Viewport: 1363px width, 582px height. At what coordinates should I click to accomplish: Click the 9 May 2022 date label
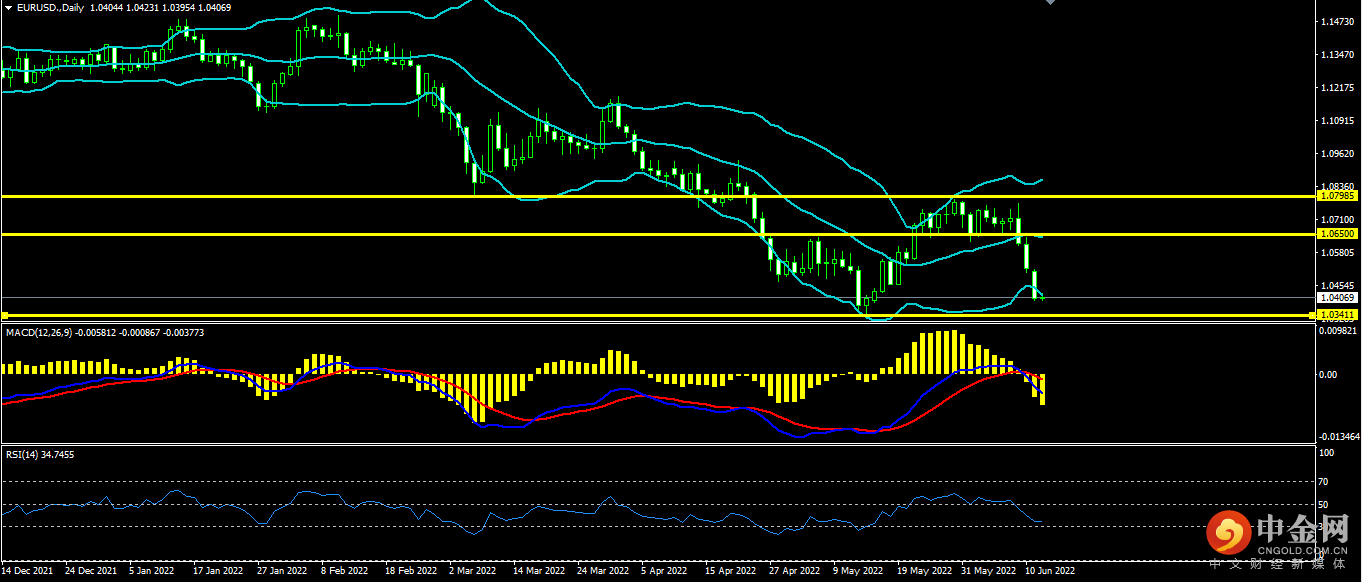point(860,572)
